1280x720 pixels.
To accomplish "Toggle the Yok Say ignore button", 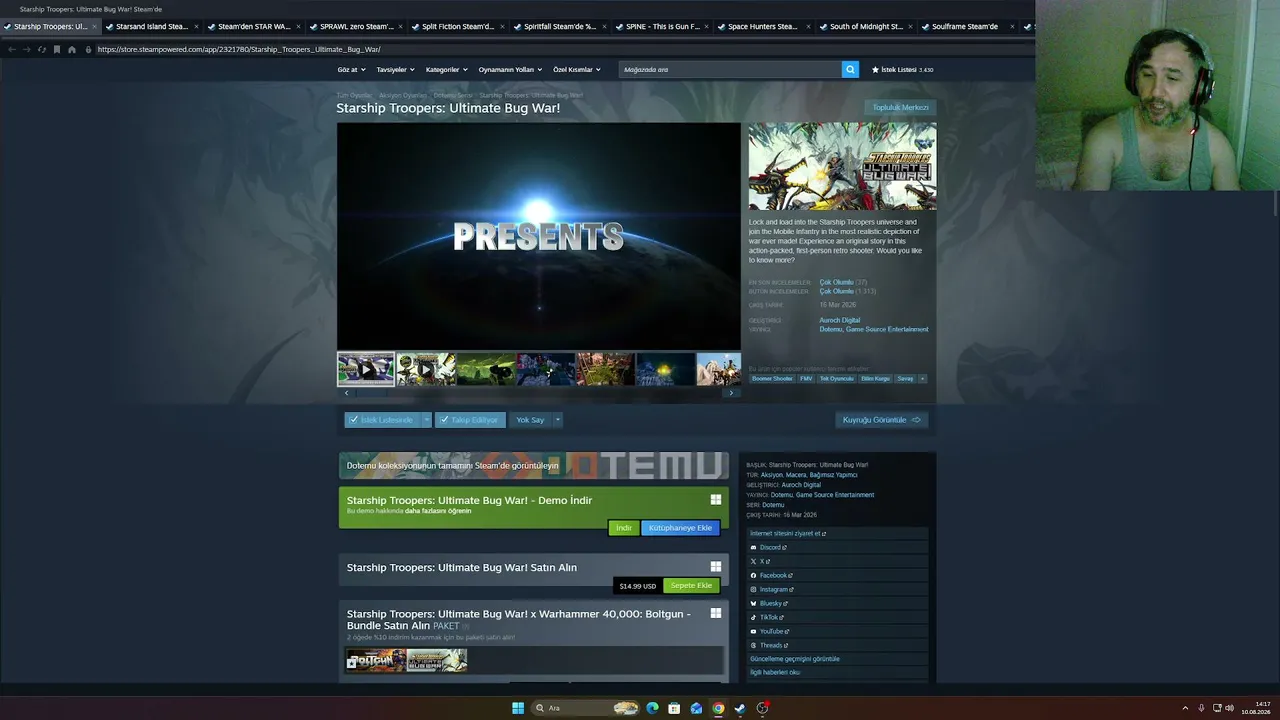I will coord(530,420).
